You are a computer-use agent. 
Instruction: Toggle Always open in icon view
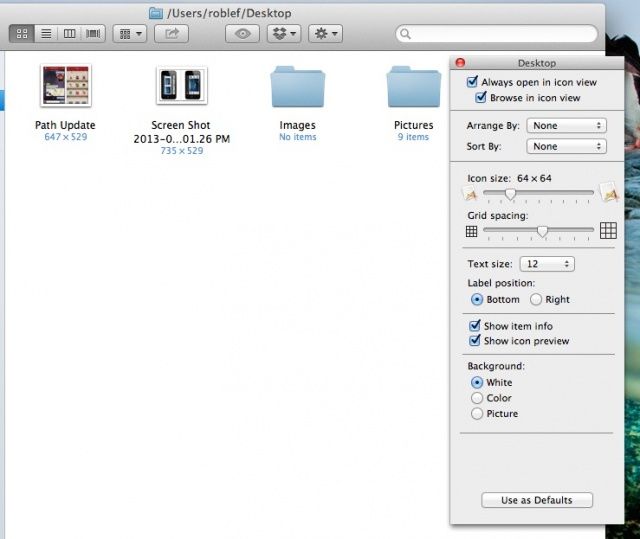[x=473, y=82]
